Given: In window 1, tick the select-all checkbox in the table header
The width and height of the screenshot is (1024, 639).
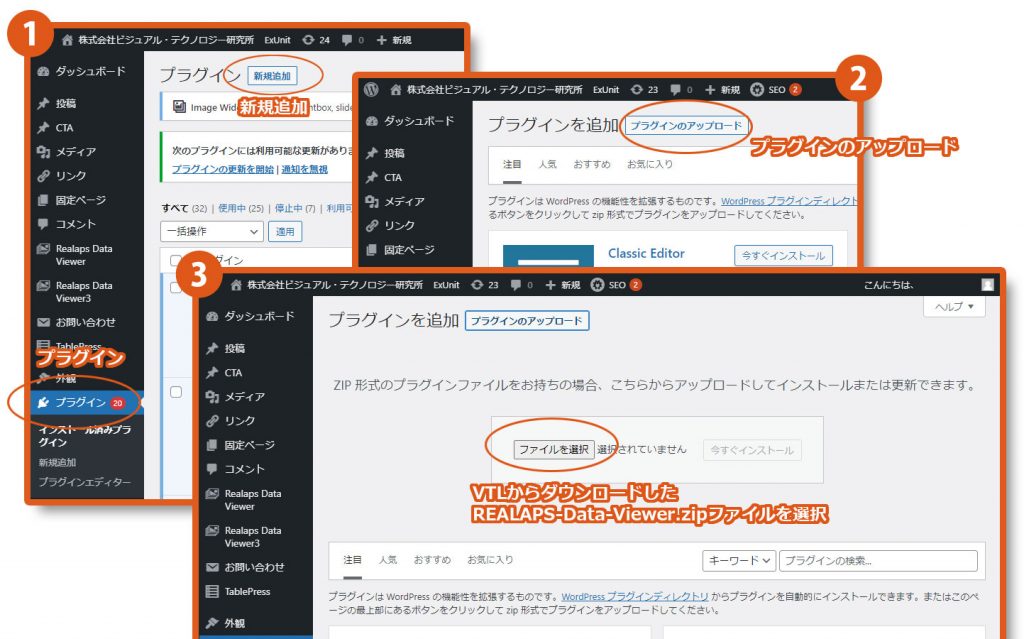Looking at the screenshot, I should click(176, 261).
